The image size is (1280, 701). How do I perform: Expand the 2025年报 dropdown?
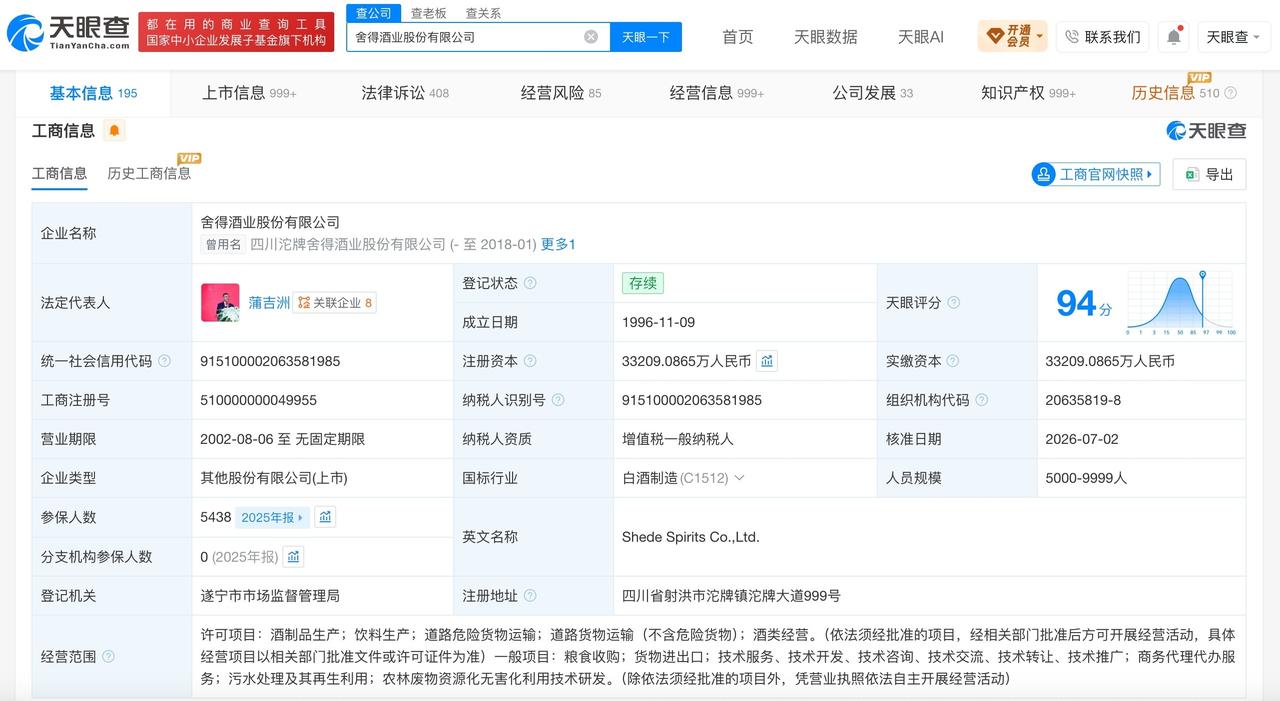pos(273,517)
